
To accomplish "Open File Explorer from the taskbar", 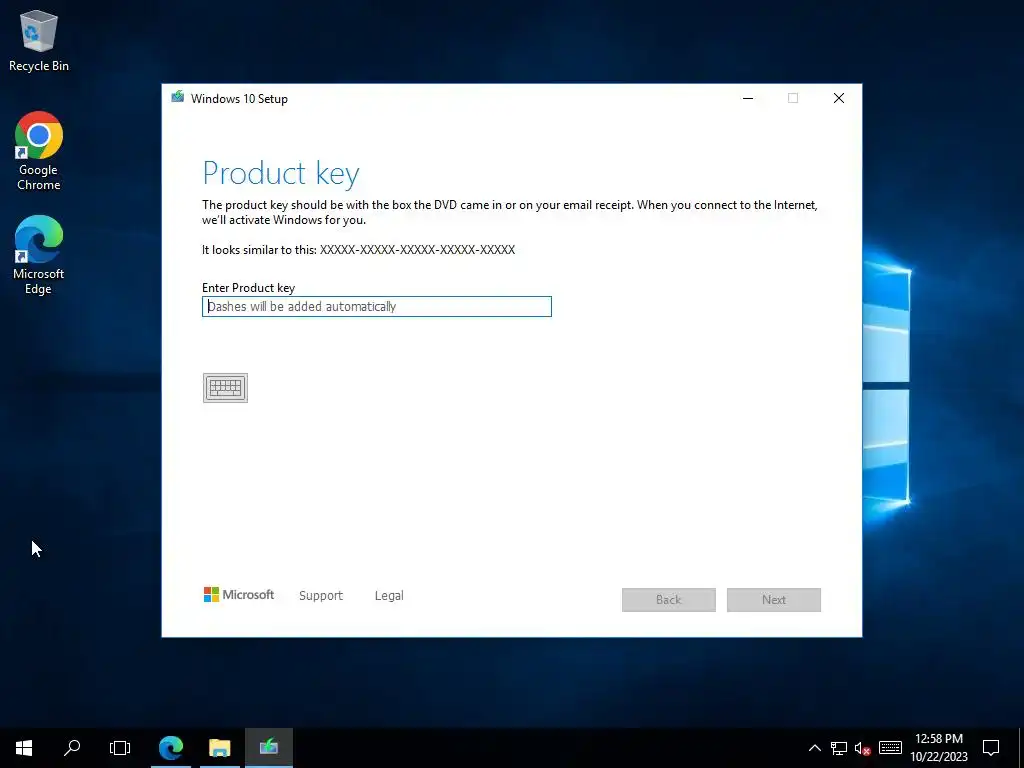I will (x=219, y=748).
